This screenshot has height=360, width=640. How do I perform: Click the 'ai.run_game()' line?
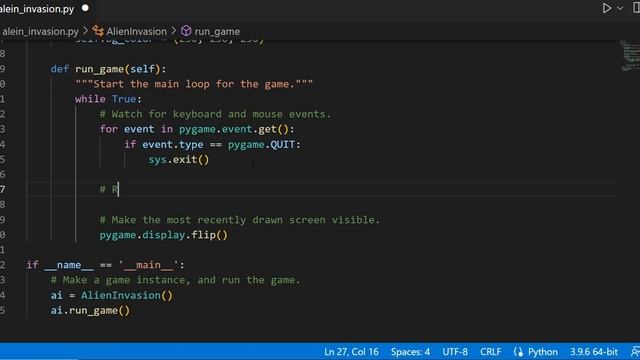tap(90, 311)
